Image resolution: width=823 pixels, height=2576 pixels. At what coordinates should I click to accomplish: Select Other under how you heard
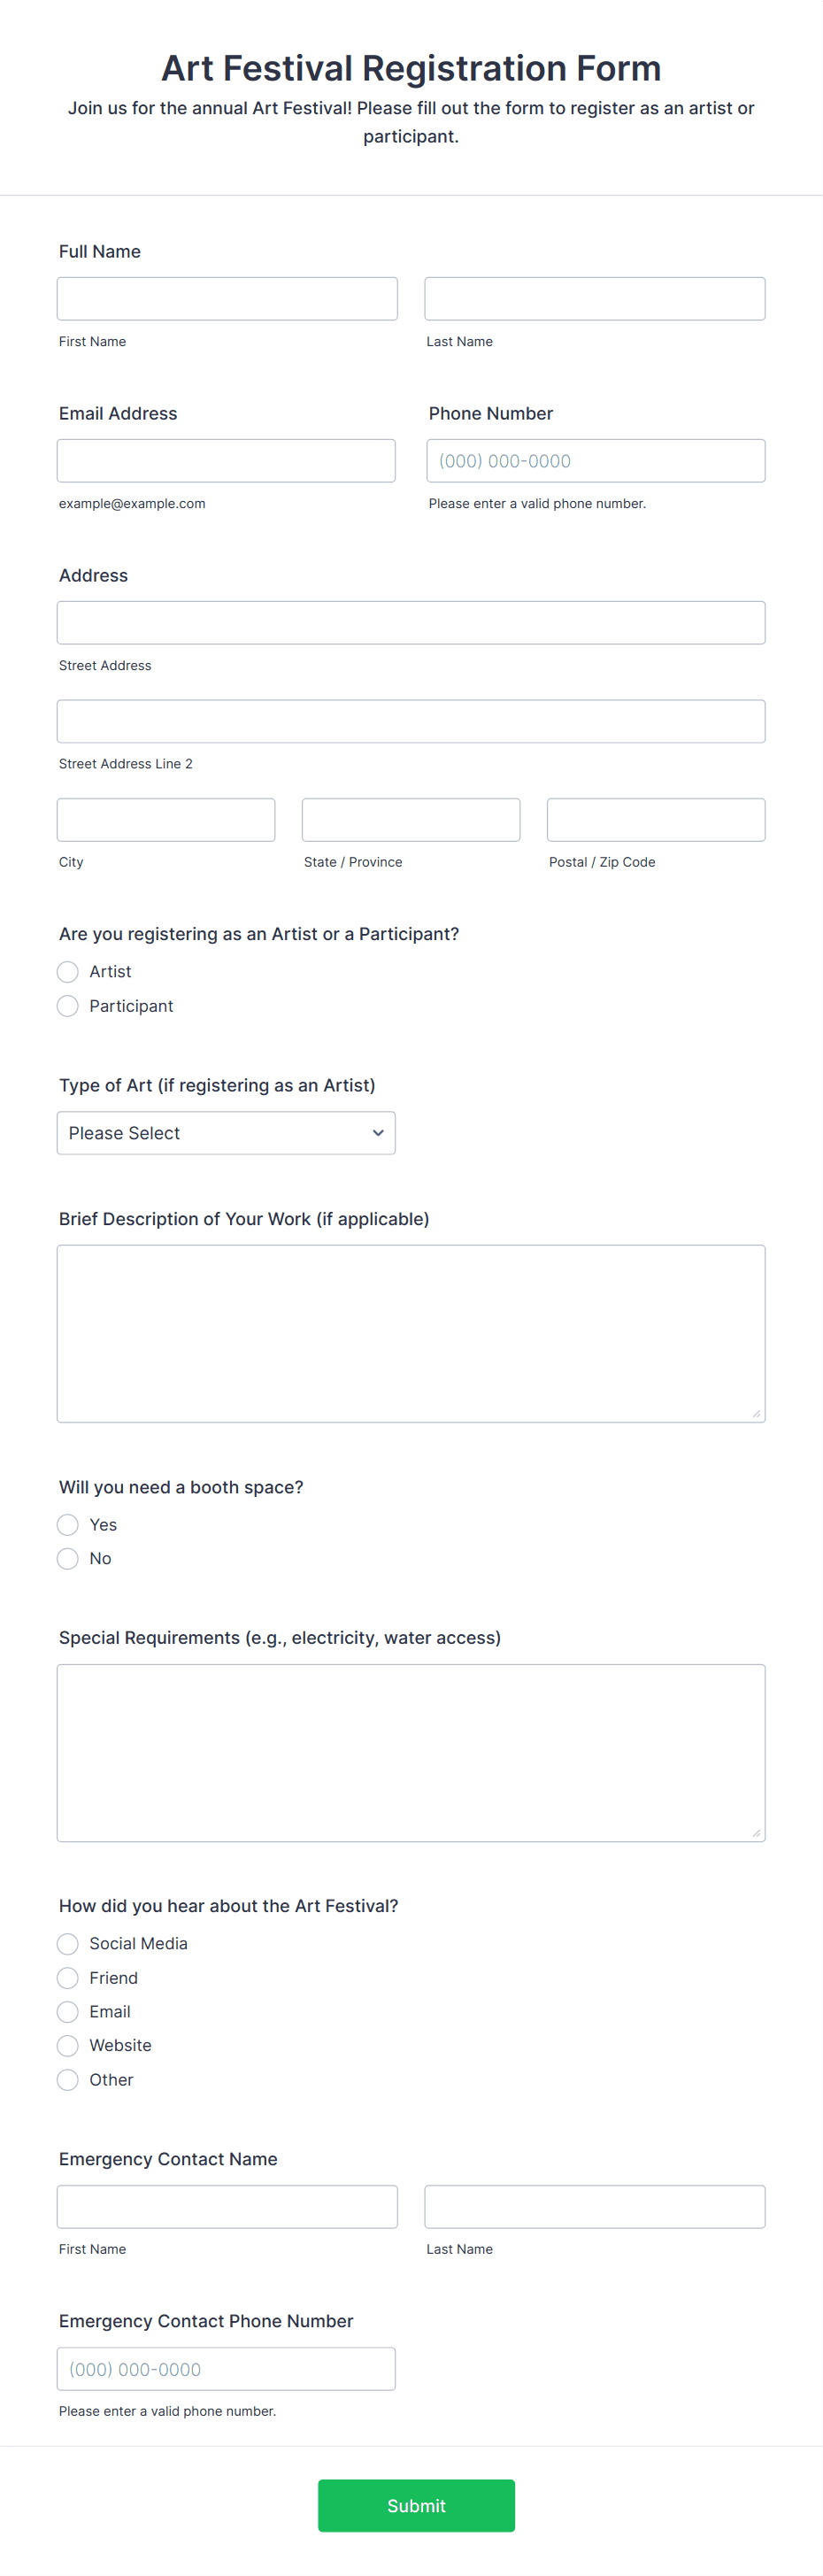pos(67,2079)
